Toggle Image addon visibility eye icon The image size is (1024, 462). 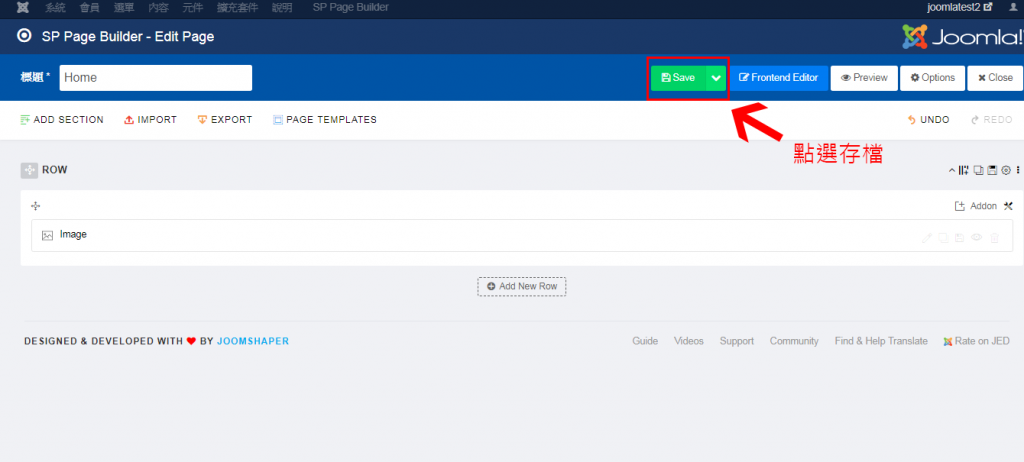[977, 237]
